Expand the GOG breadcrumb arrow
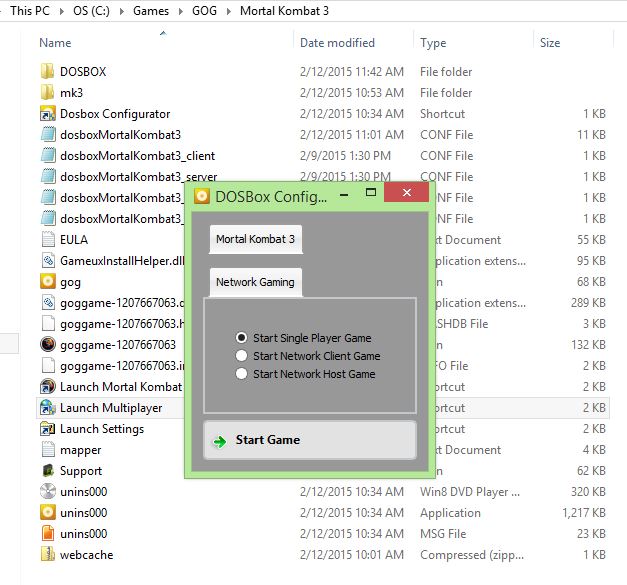Viewport: 627px width, 585px height. [228, 11]
